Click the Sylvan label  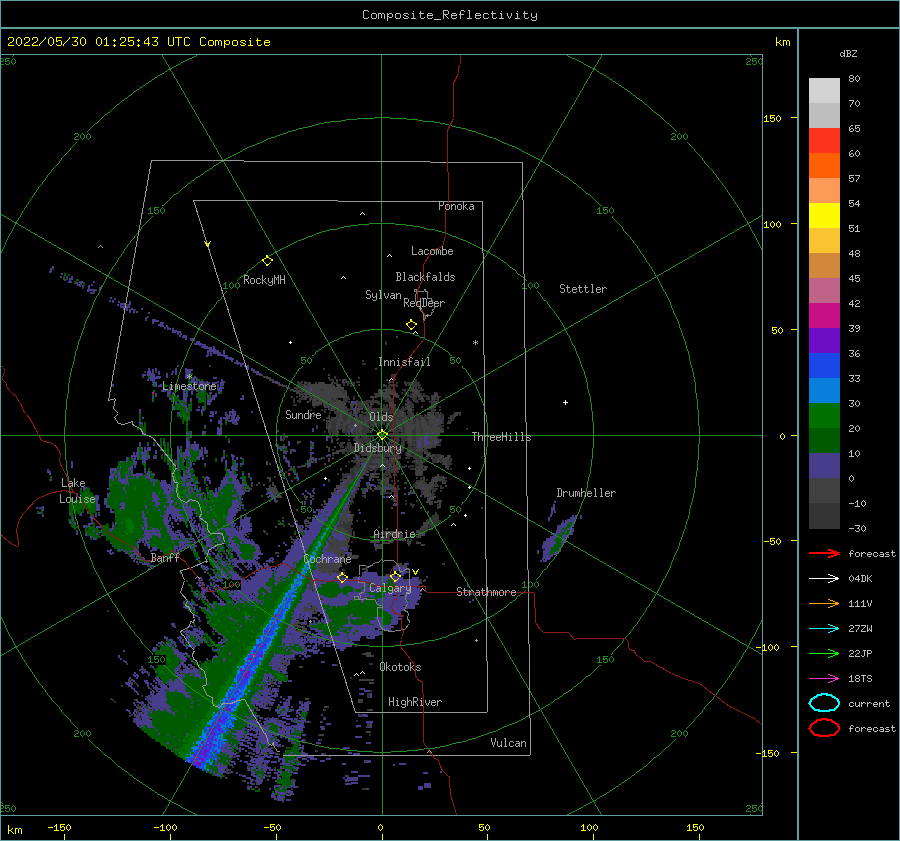[x=383, y=295]
